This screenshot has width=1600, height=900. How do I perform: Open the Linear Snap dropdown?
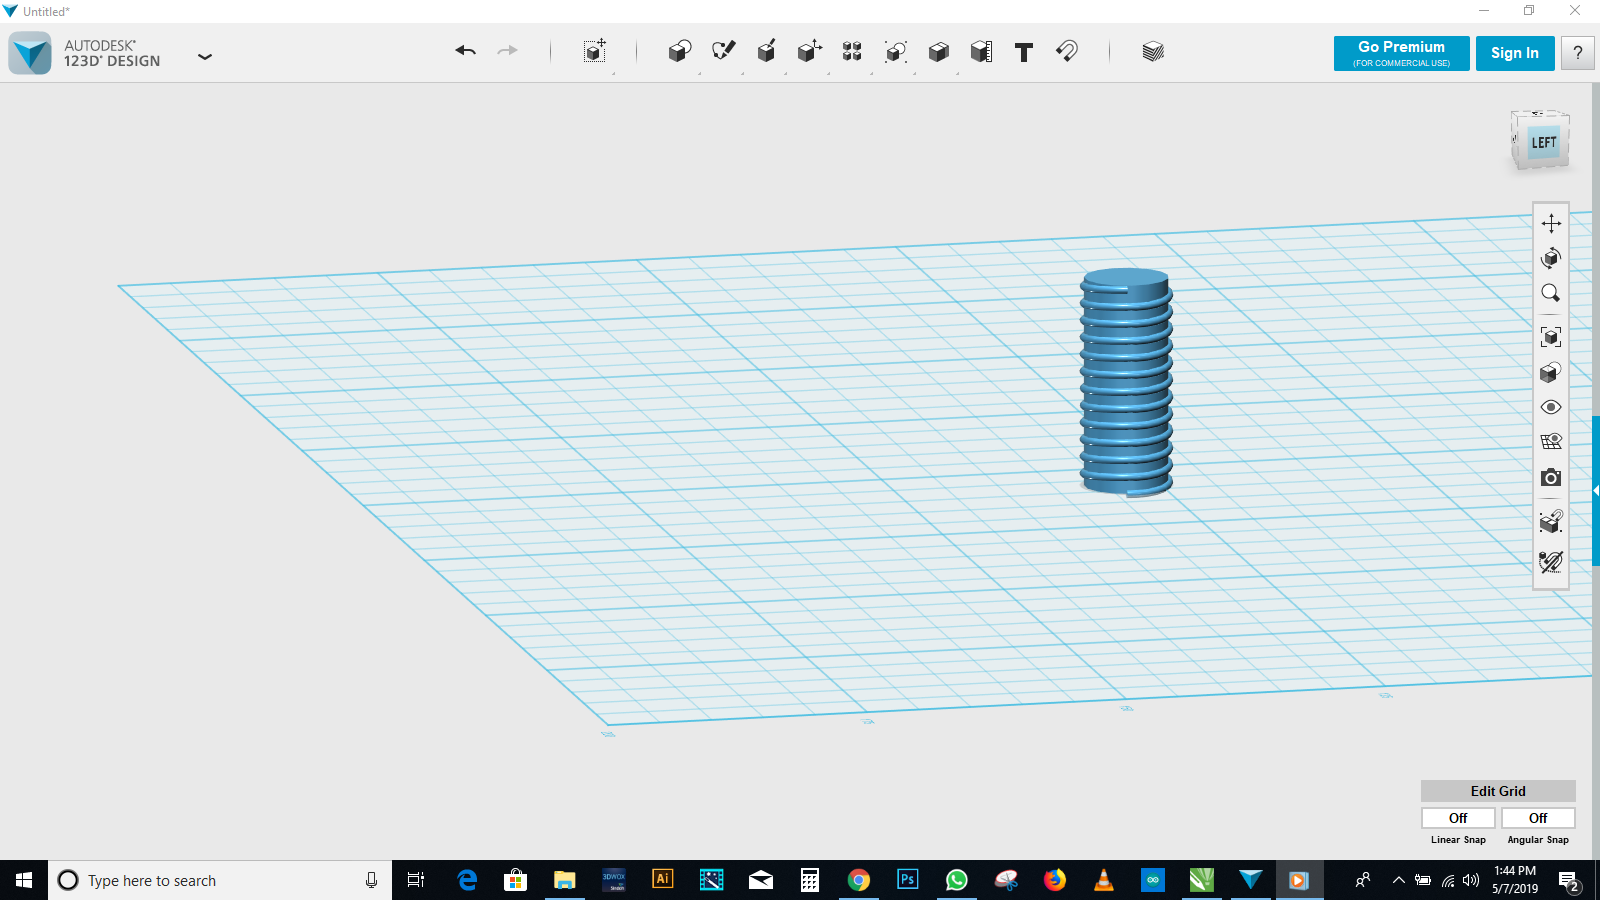pos(1458,818)
